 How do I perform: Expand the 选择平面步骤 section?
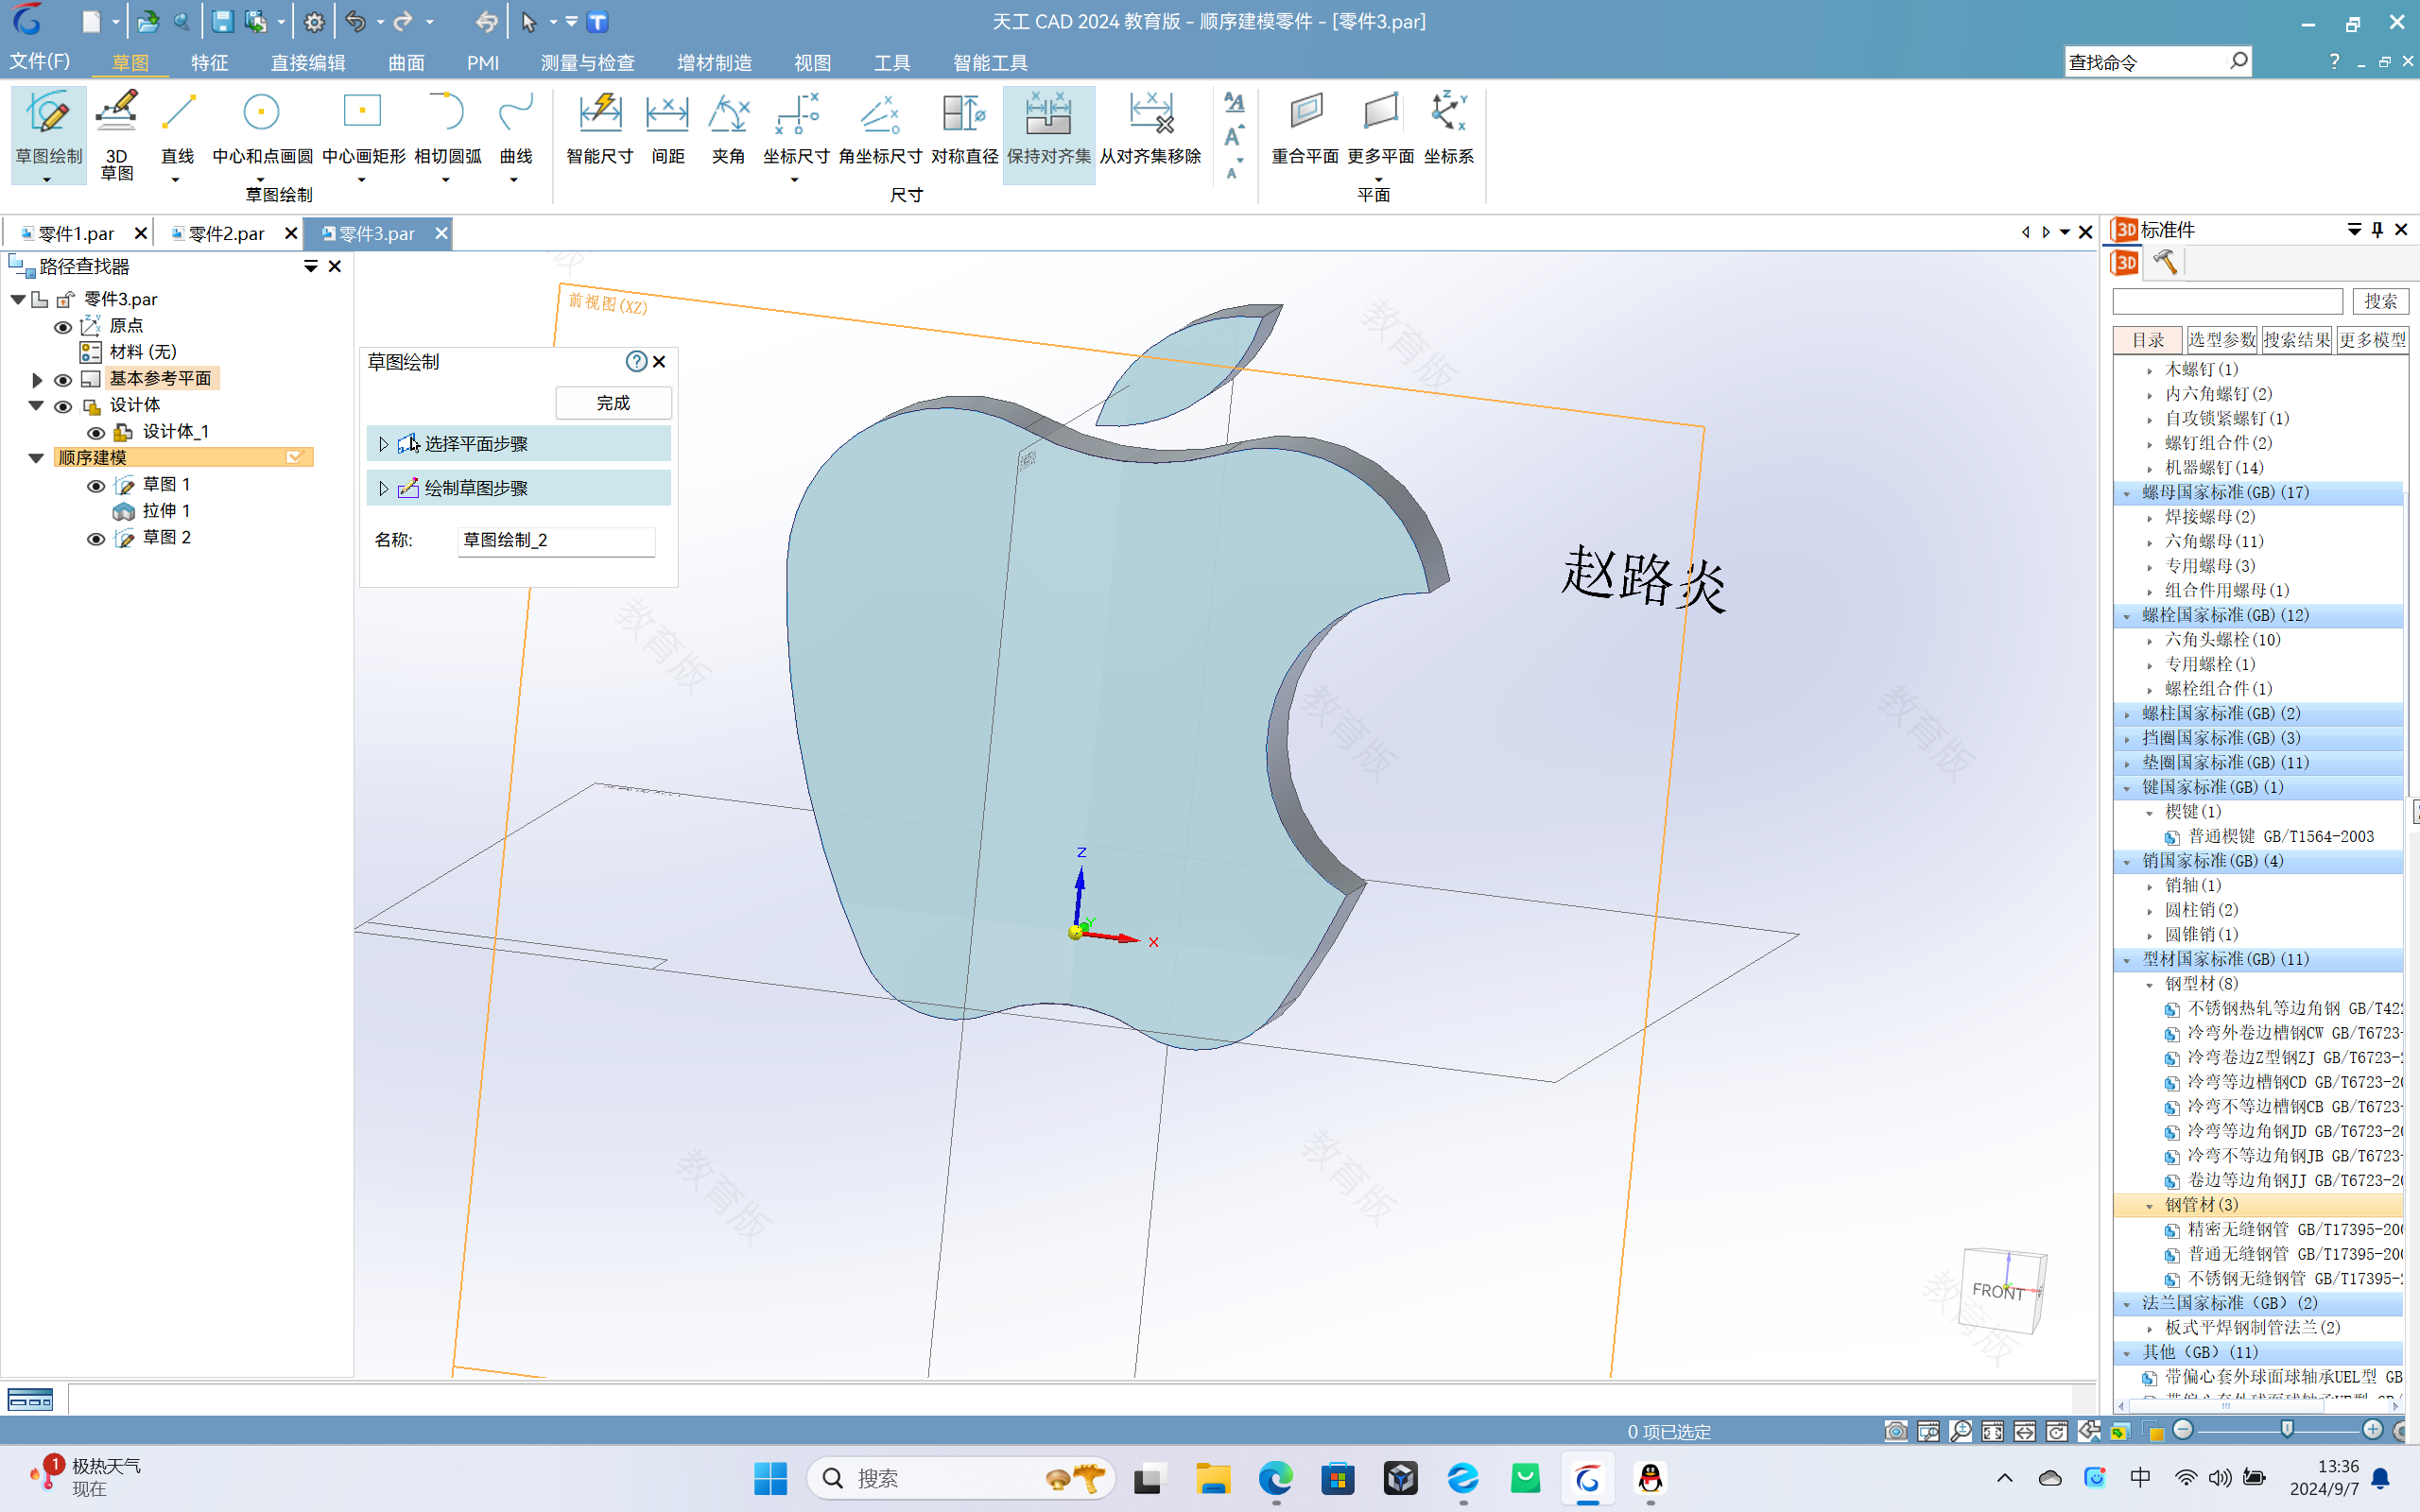click(x=383, y=444)
